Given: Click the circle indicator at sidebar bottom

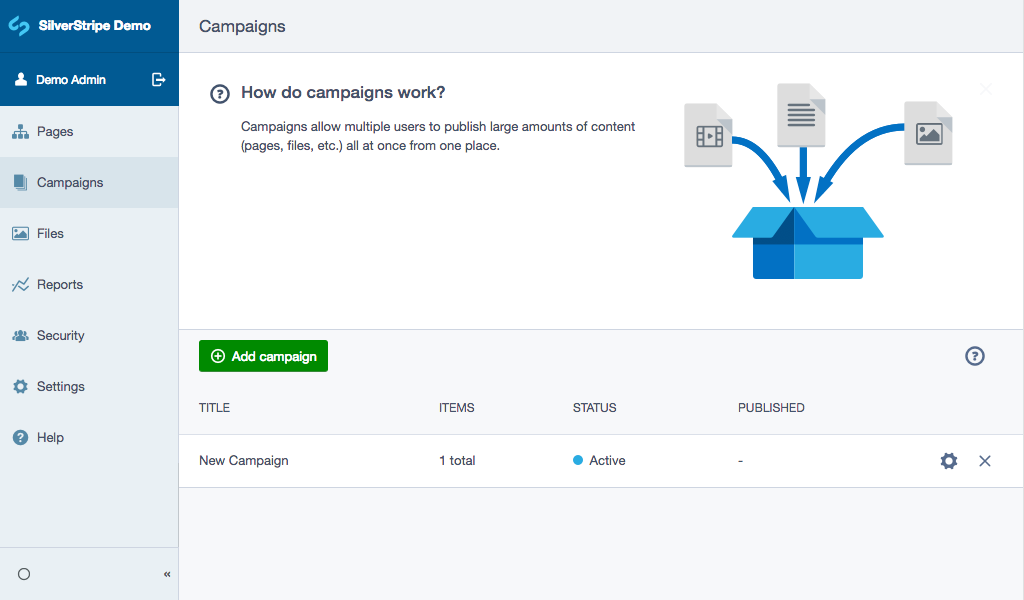Looking at the screenshot, I should pyautogui.click(x=24, y=573).
